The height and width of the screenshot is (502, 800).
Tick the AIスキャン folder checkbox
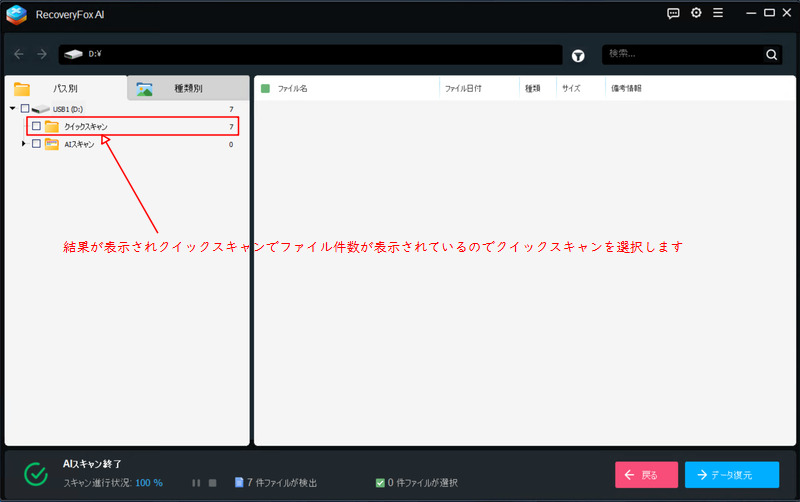click(36, 144)
